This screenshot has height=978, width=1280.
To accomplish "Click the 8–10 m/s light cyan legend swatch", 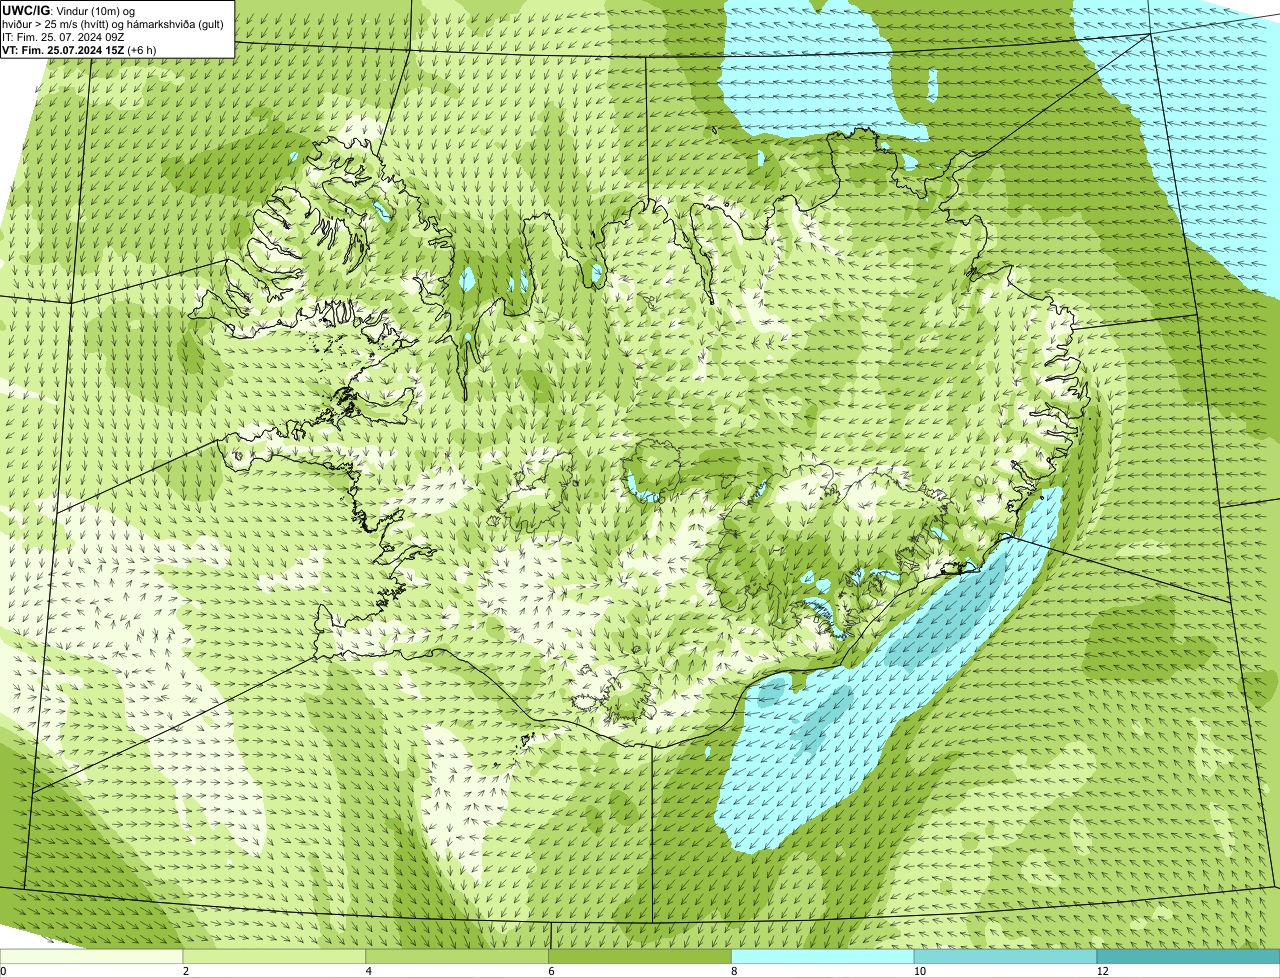I will pos(824,957).
